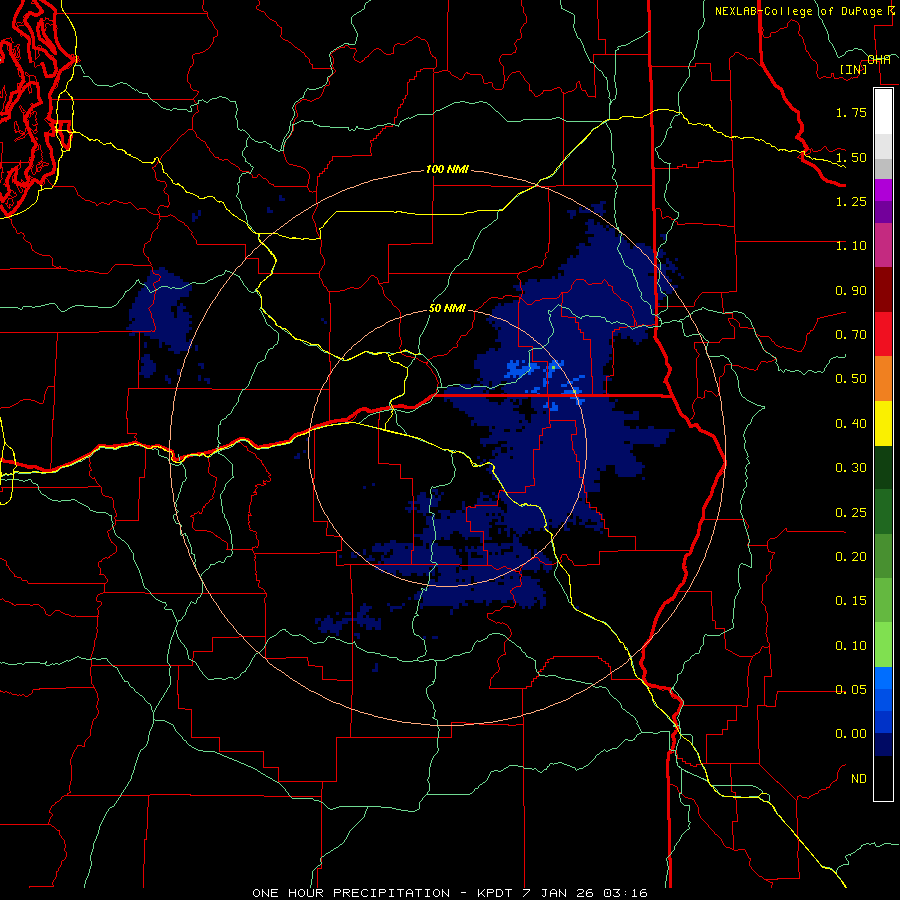Viewport: 900px width, 900px height.
Task: Click the "0.20" legend value
Action: 851,557
